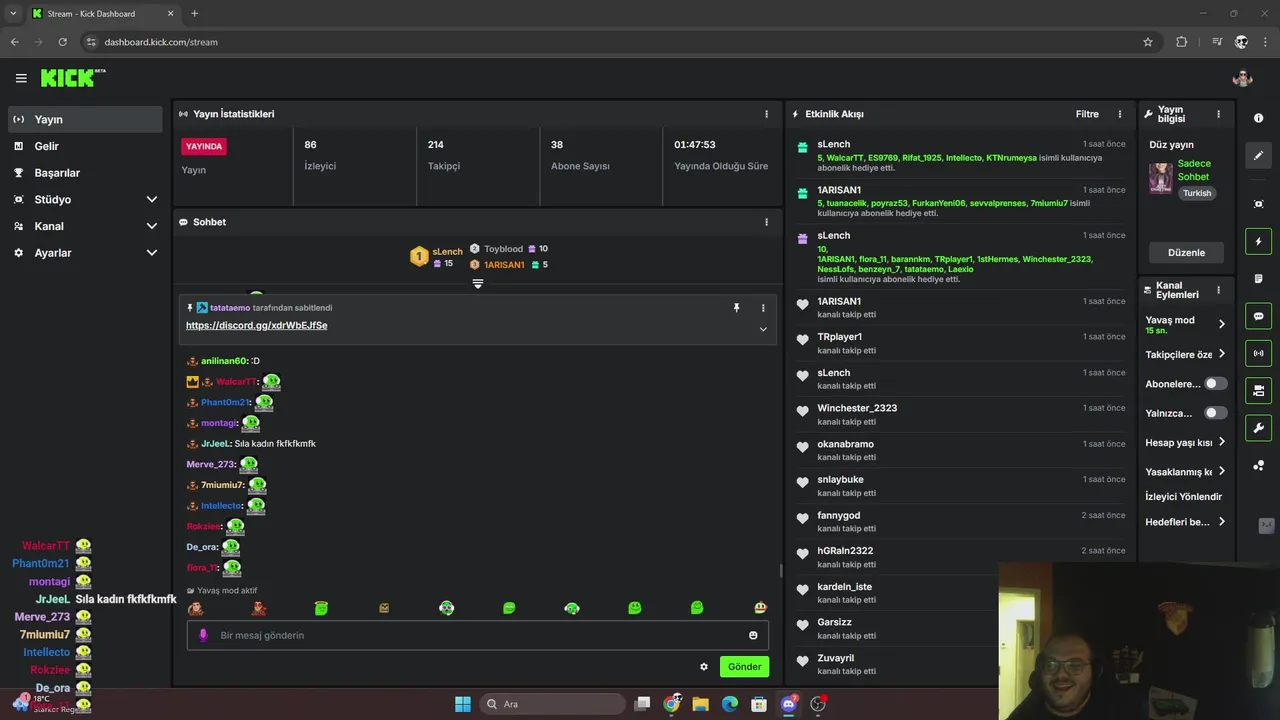Click the Kick logo
This screenshot has width=1280, height=720.
[x=72, y=78]
